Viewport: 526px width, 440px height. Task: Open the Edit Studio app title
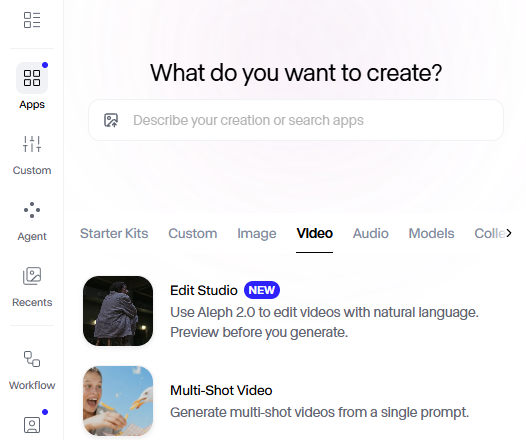[x=204, y=290]
